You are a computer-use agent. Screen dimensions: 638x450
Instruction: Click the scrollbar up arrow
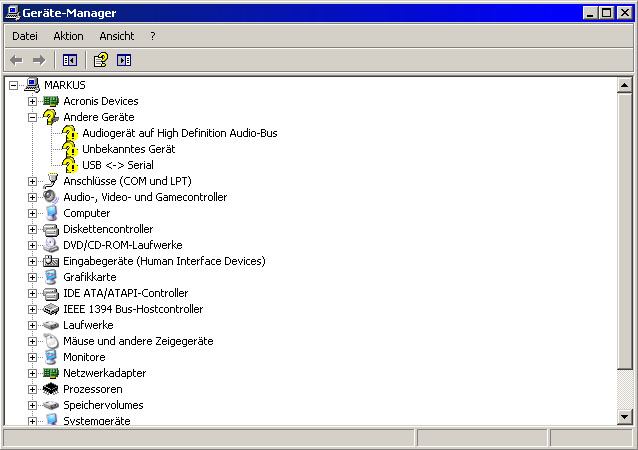[624, 85]
